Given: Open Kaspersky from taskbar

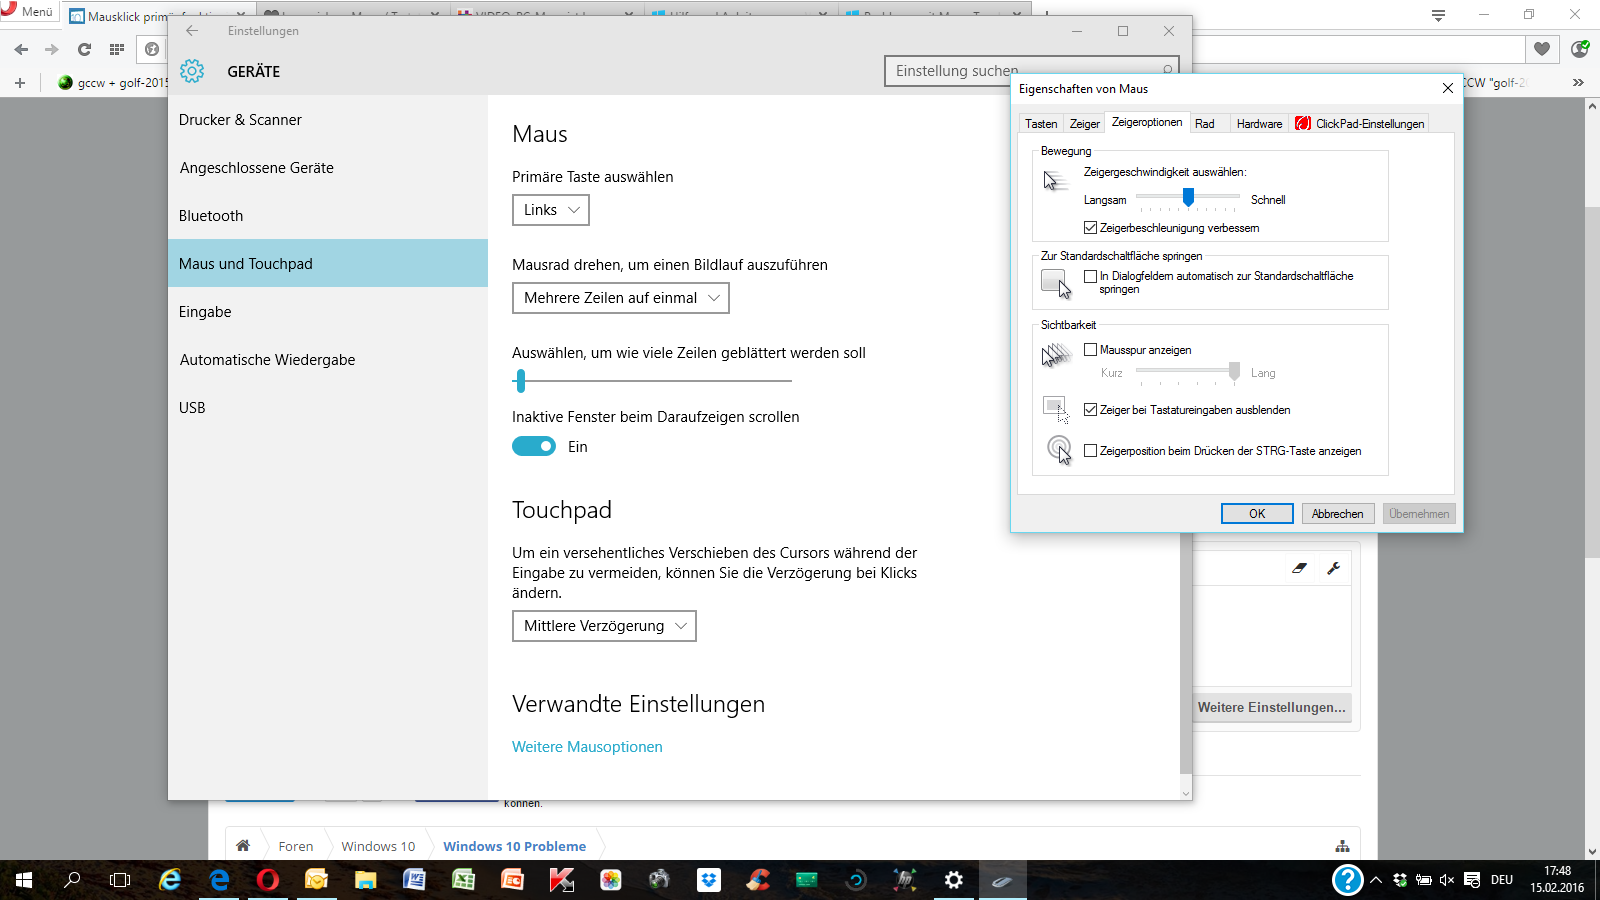Looking at the screenshot, I should [561, 880].
